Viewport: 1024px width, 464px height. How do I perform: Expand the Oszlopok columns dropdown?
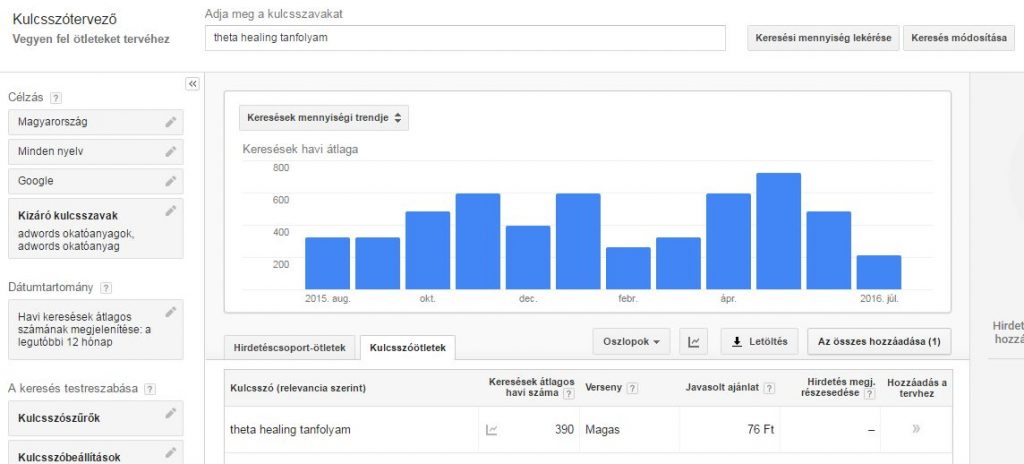point(631,342)
